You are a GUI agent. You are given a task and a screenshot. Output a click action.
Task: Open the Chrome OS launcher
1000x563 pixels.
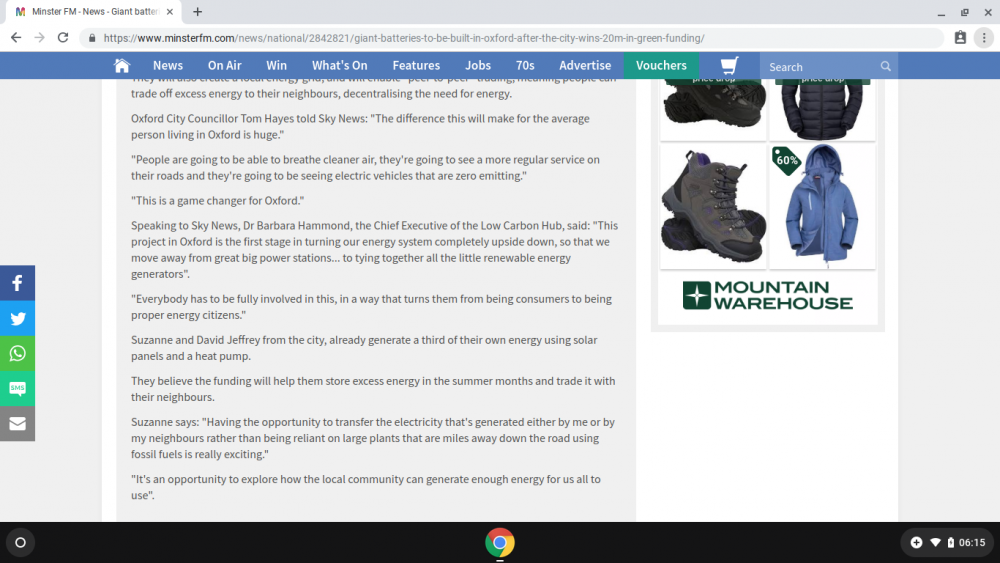pos(20,543)
